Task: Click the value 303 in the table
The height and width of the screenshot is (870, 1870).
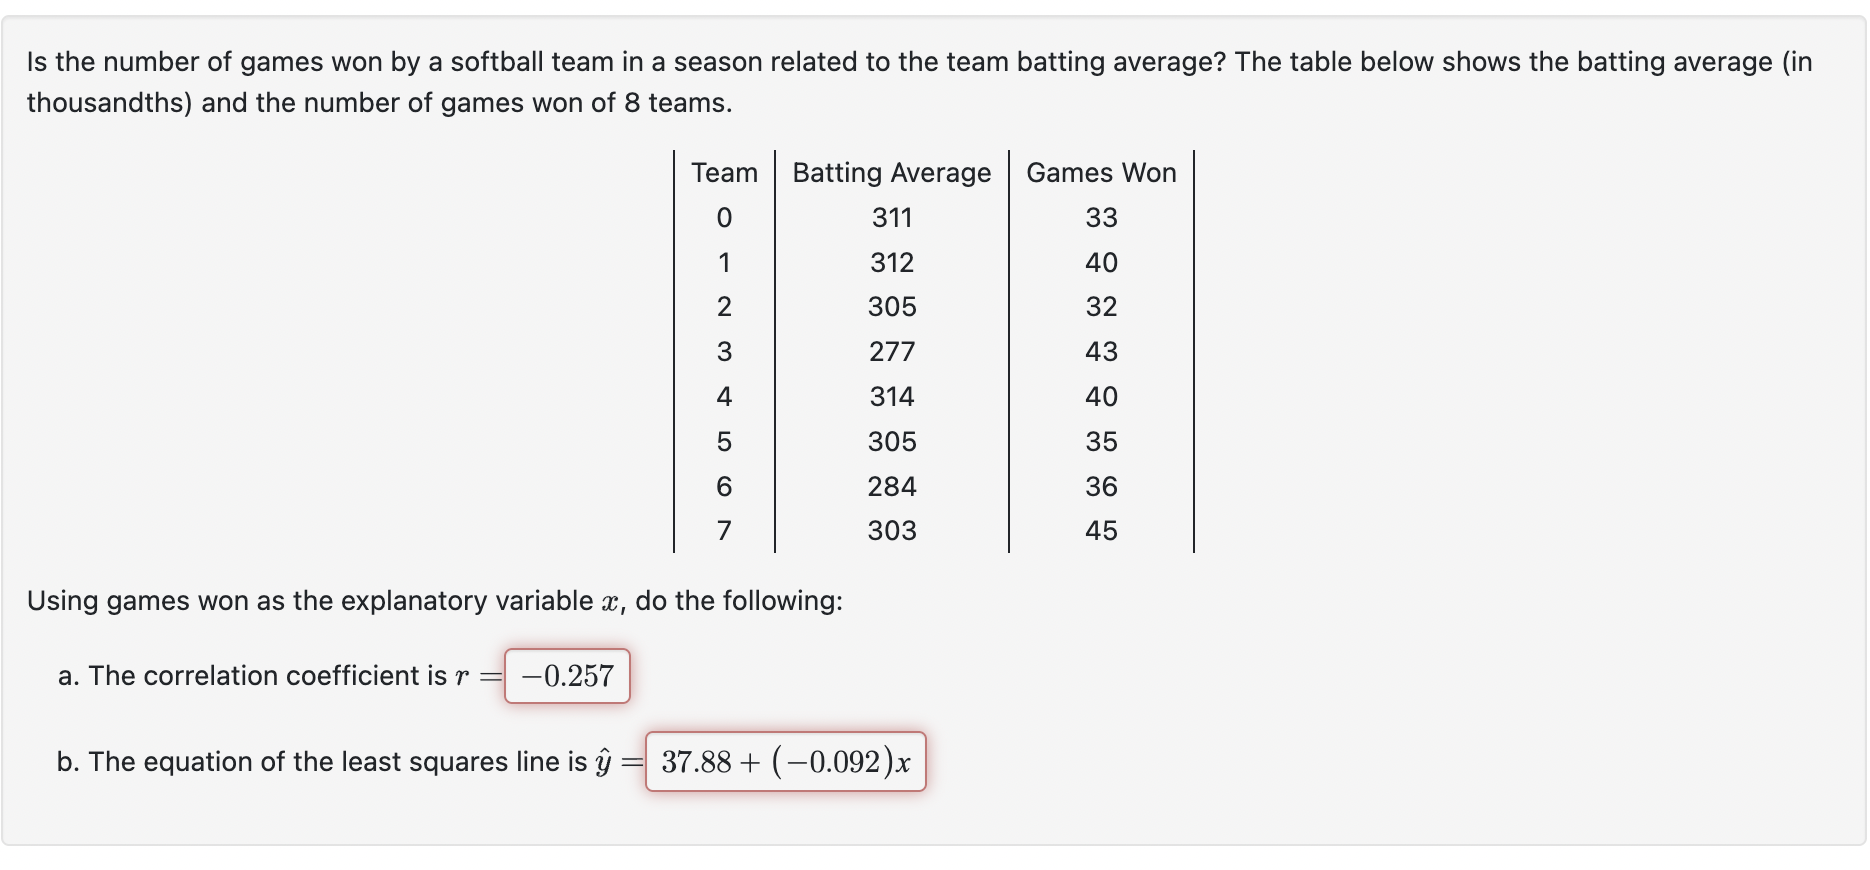Action: pyautogui.click(x=891, y=531)
